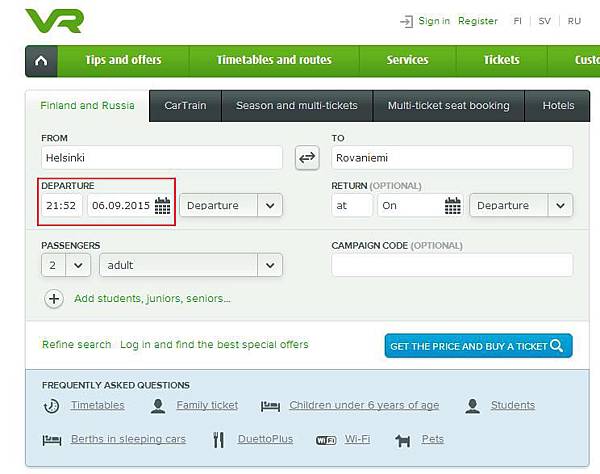This screenshot has height=474, width=600.
Task: Click the sign in arrow icon
Action: (x=406, y=21)
